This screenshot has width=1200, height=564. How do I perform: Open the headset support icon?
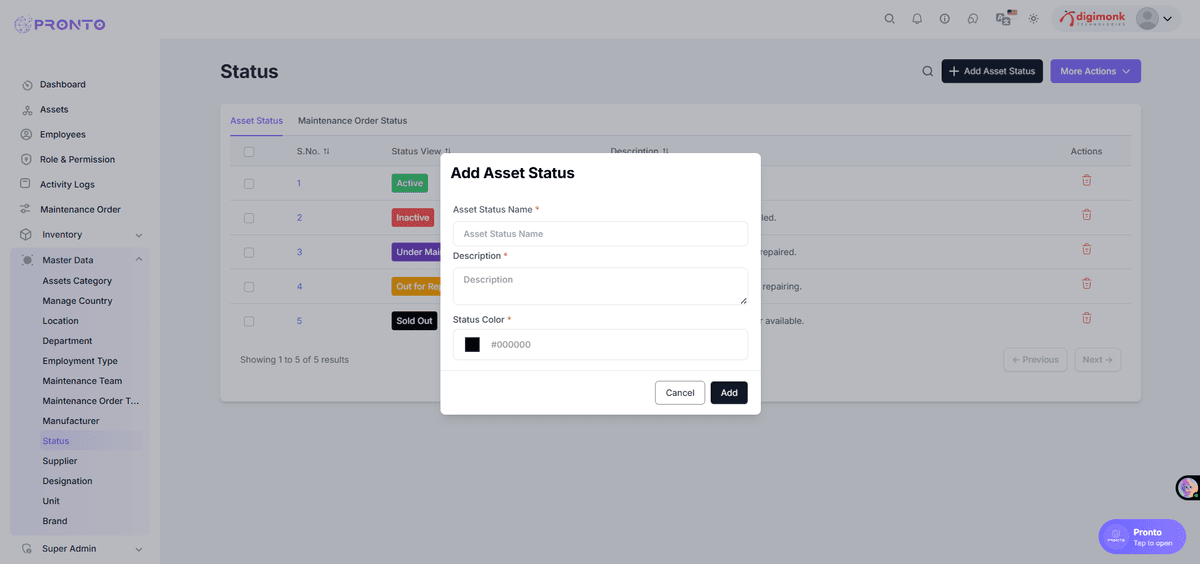[973, 19]
